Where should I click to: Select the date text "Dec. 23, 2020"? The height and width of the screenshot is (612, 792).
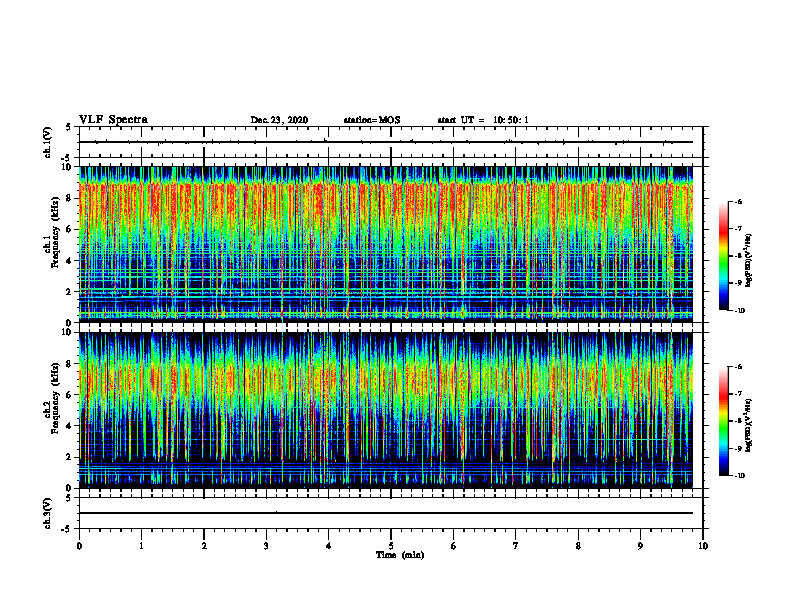point(279,120)
